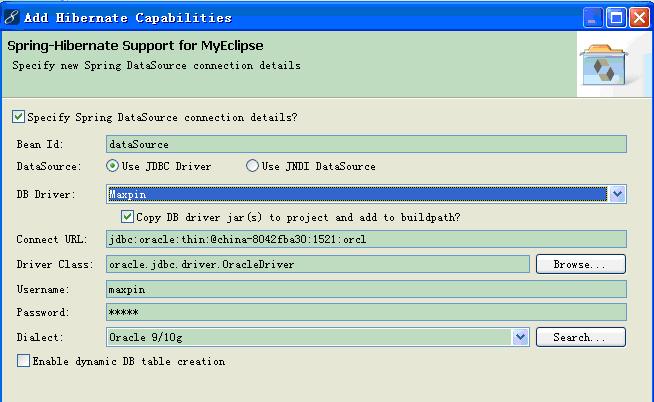The height and width of the screenshot is (402, 654).
Task: Click the Password: label
Action: coord(43,312)
